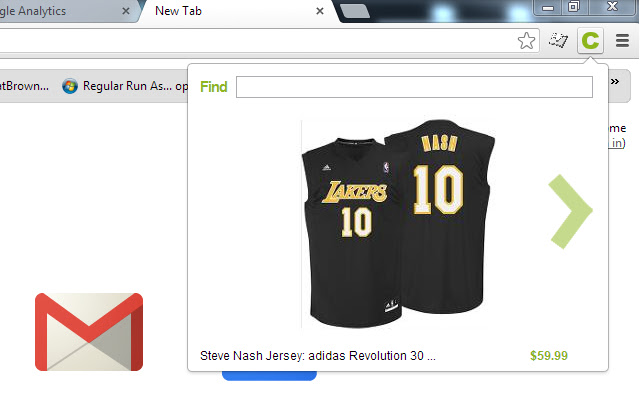Open the Gmail app shortcut

89,332
